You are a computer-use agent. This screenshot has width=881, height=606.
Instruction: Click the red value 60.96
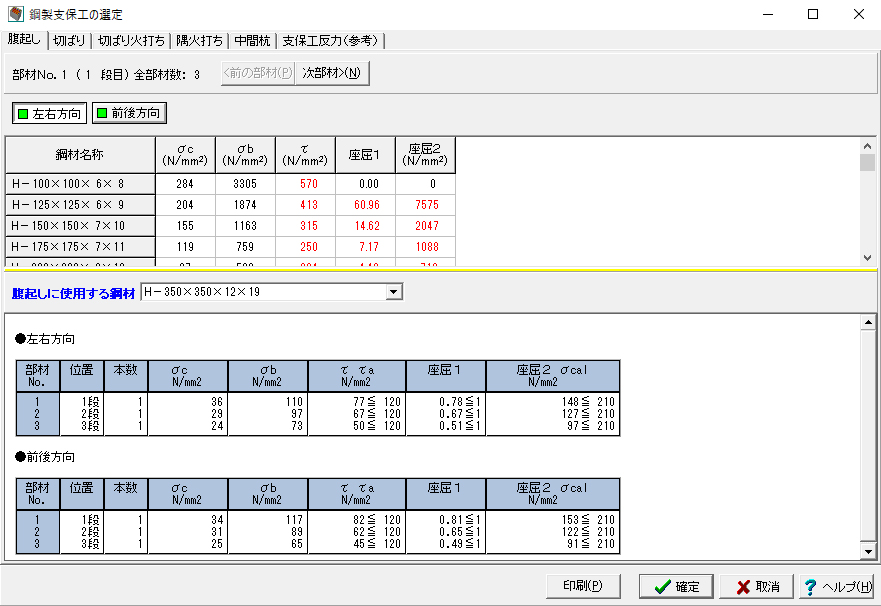(367, 205)
